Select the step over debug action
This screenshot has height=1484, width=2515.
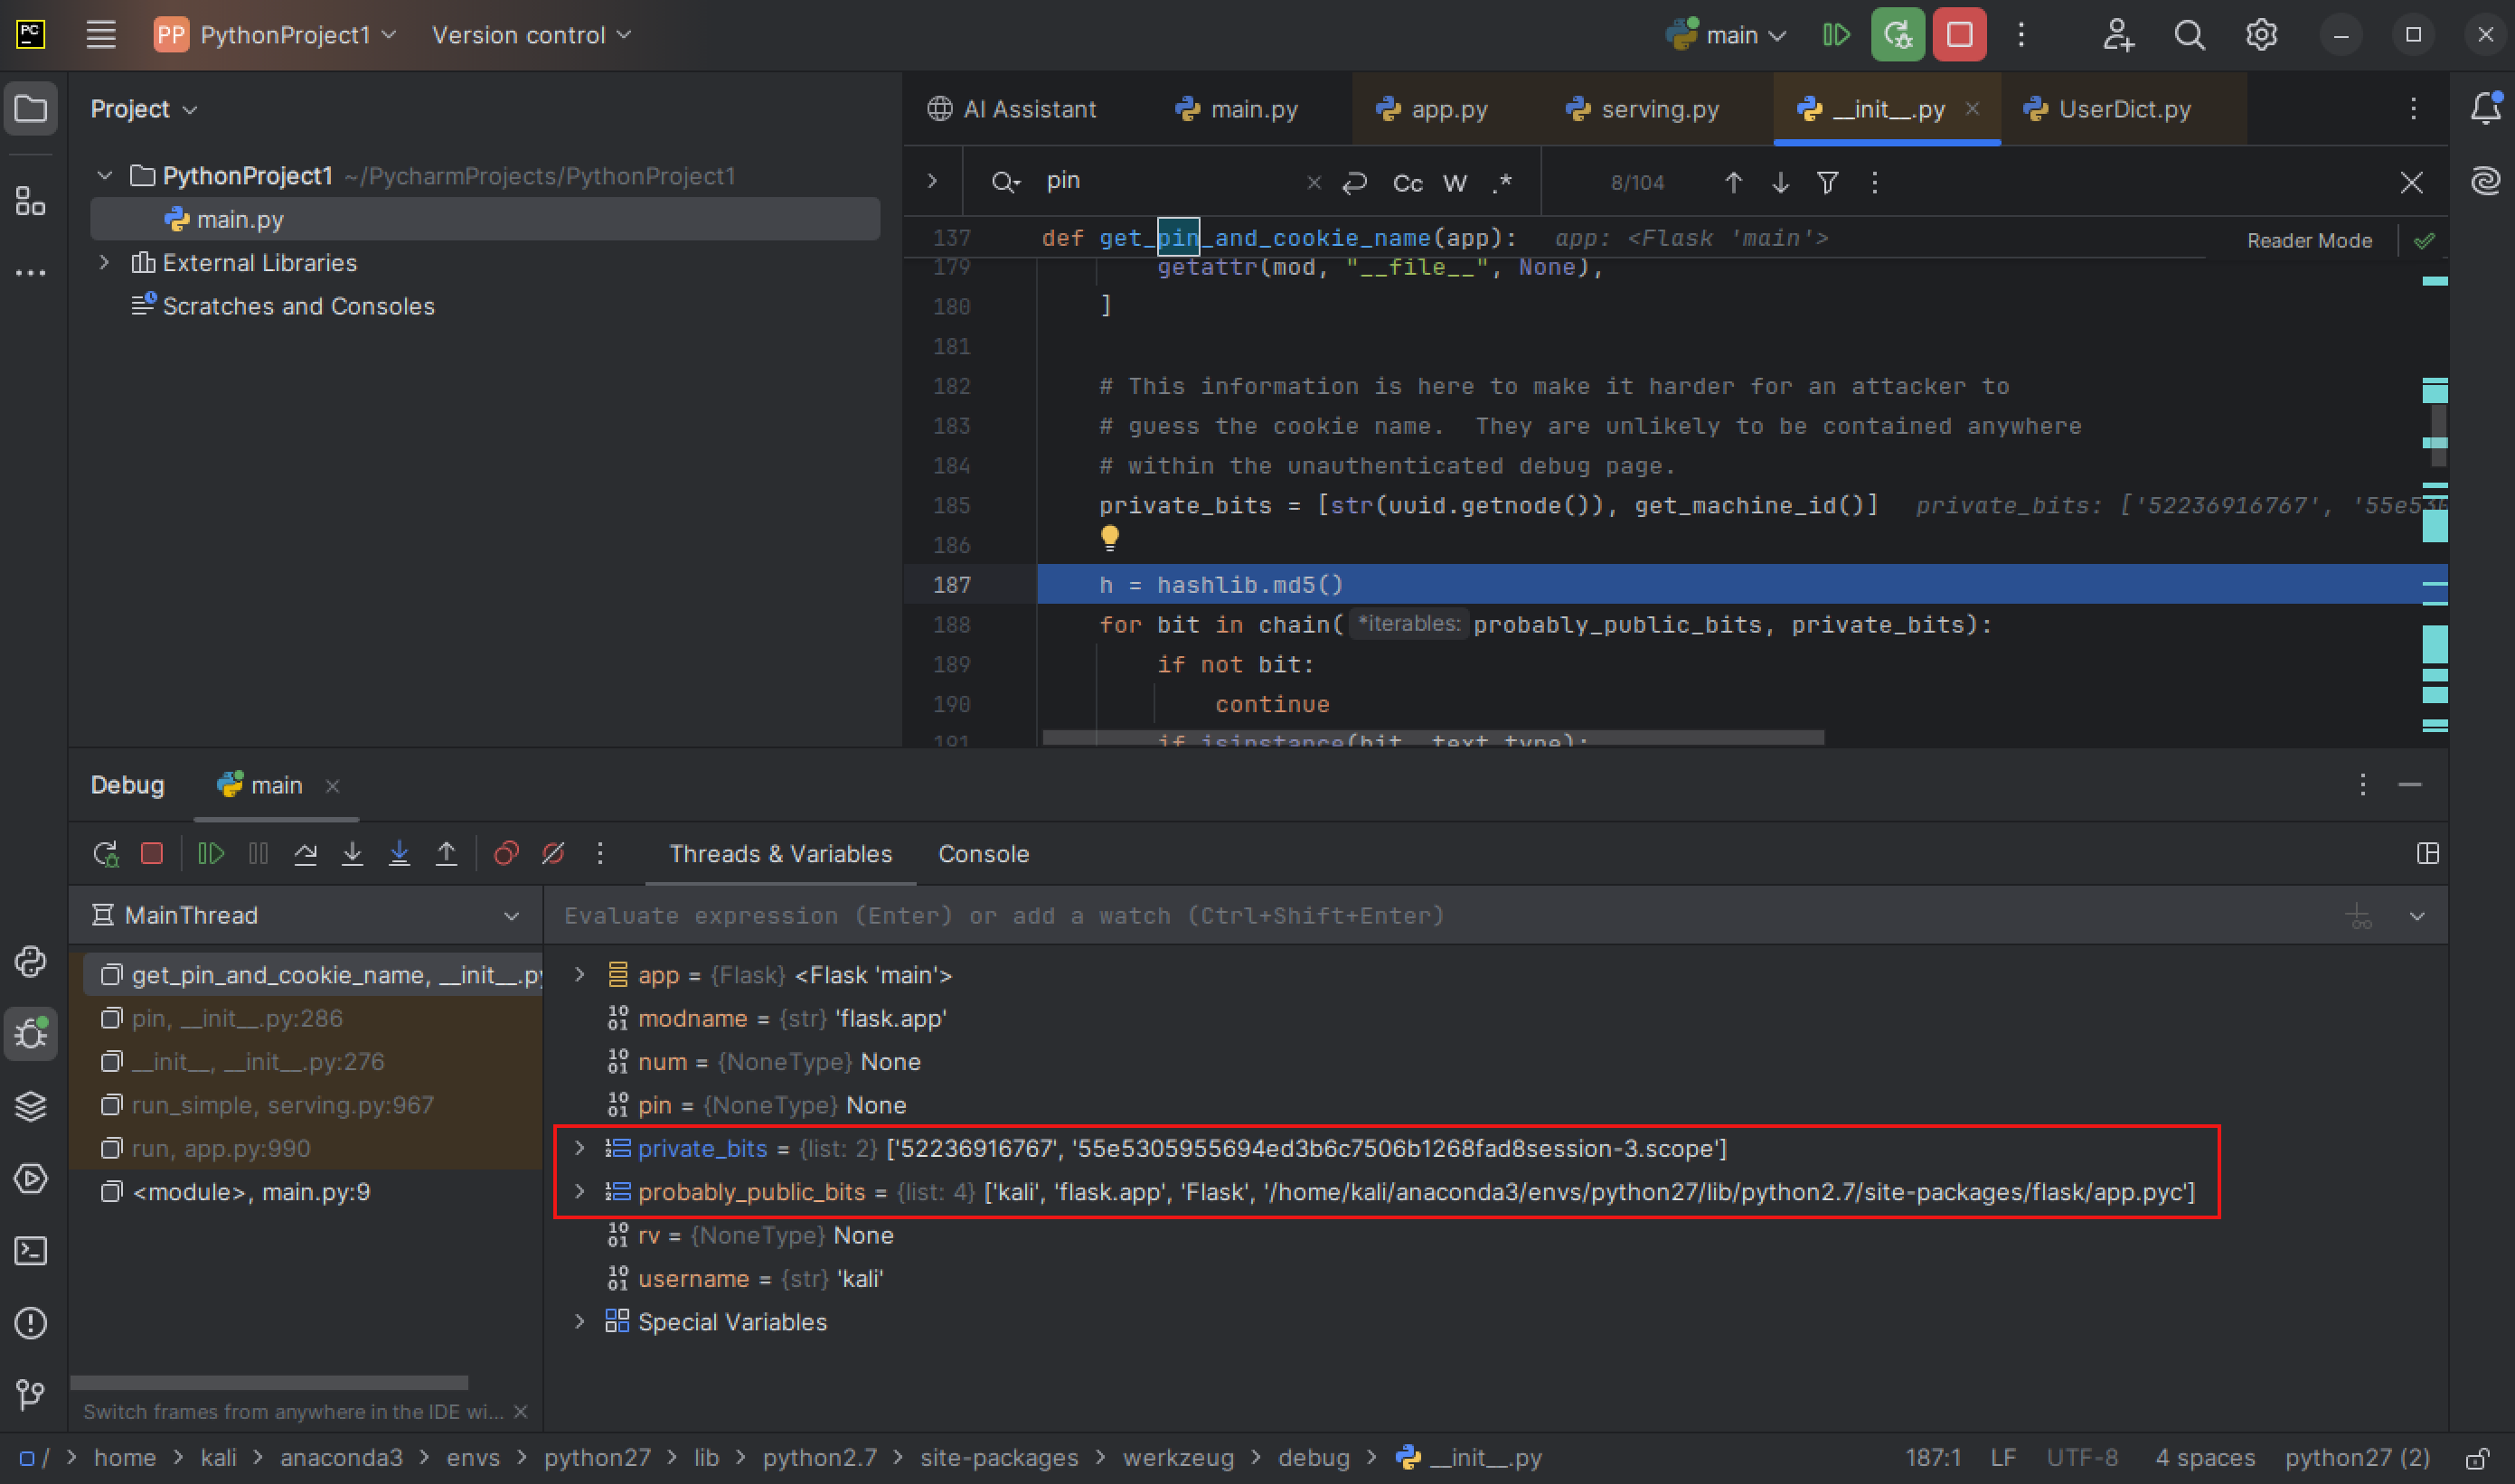(x=306, y=853)
